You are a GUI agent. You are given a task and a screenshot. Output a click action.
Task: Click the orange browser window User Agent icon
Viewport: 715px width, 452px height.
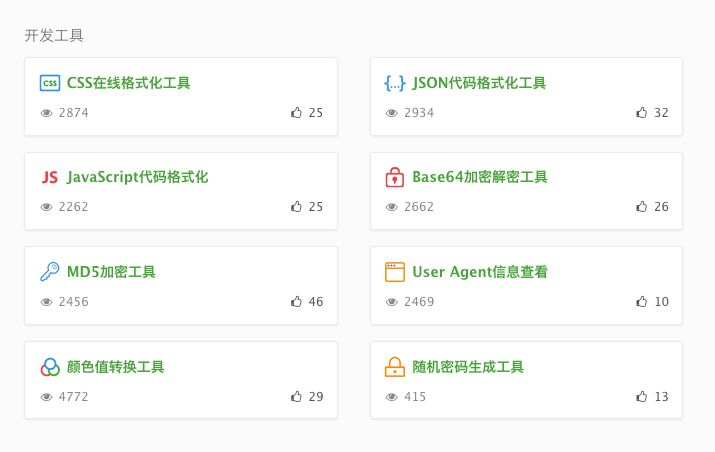click(395, 272)
